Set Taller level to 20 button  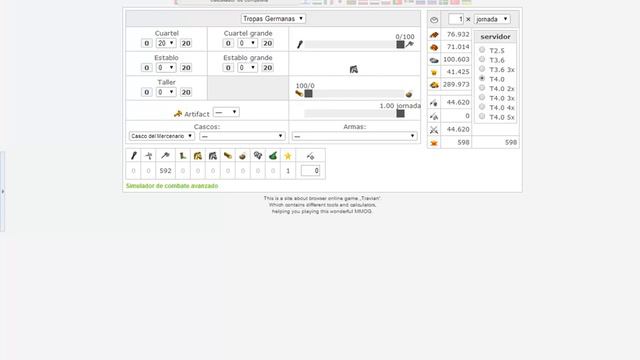(x=186, y=92)
